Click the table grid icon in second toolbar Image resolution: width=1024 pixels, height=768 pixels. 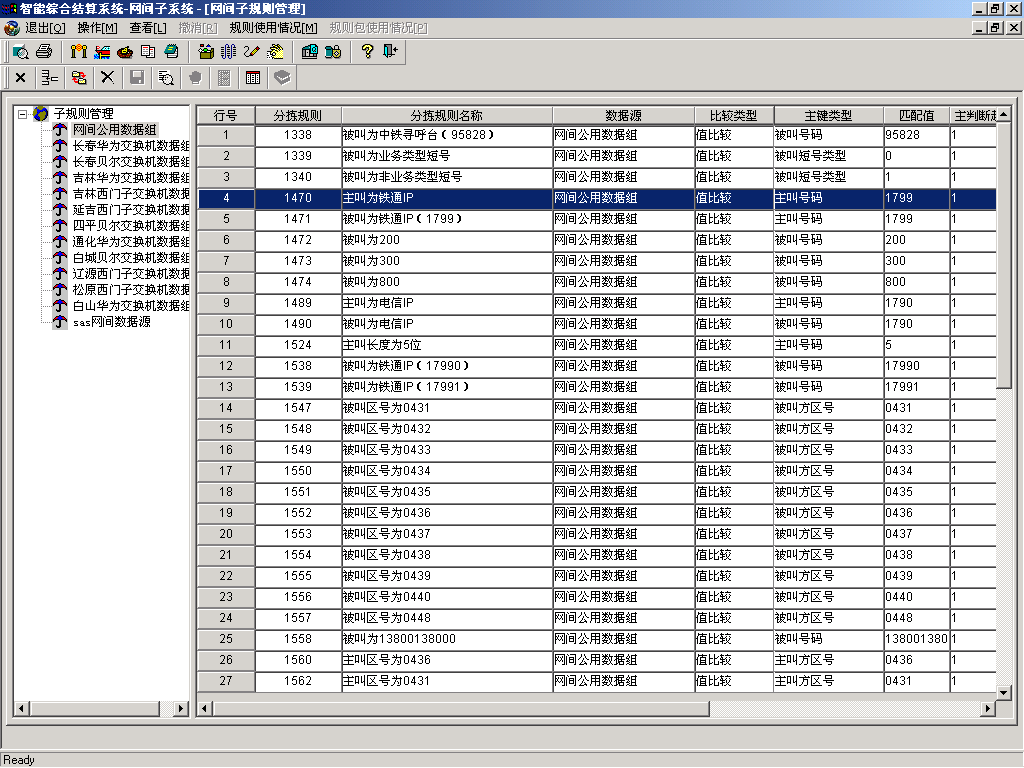click(253, 77)
